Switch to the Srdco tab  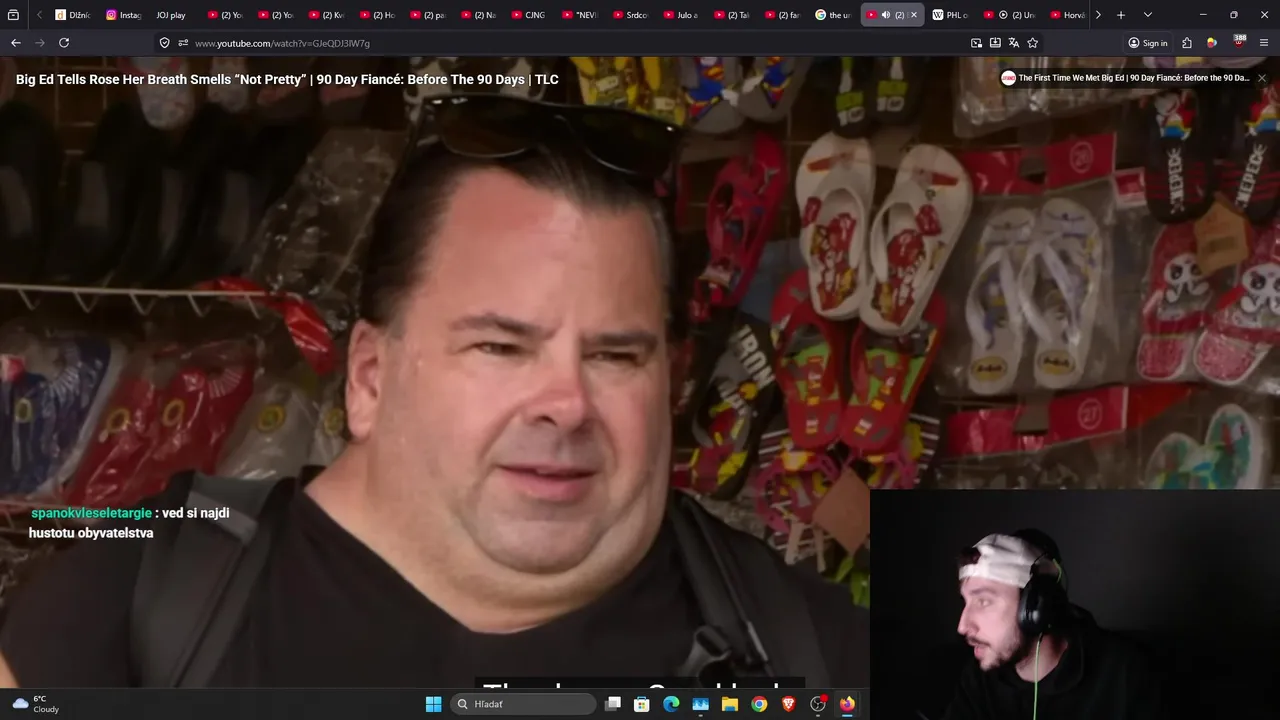(630, 15)
